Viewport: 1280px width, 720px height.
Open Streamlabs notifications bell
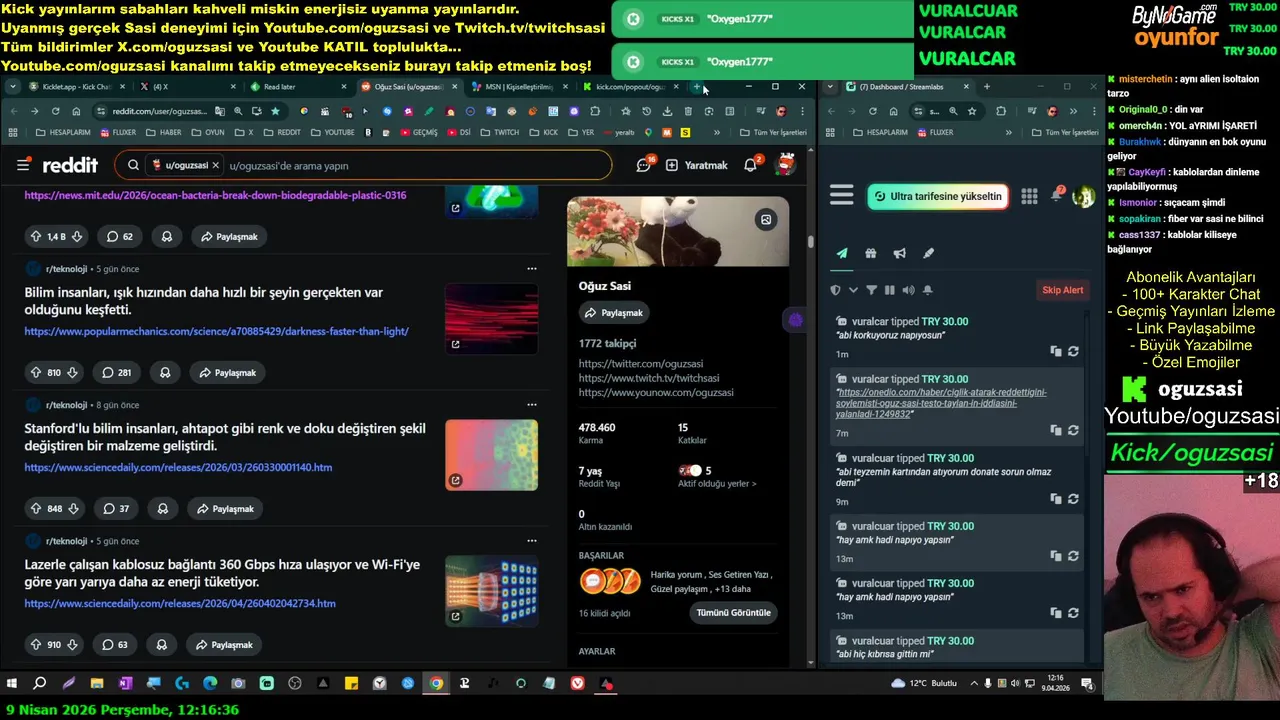point(1056,196)
